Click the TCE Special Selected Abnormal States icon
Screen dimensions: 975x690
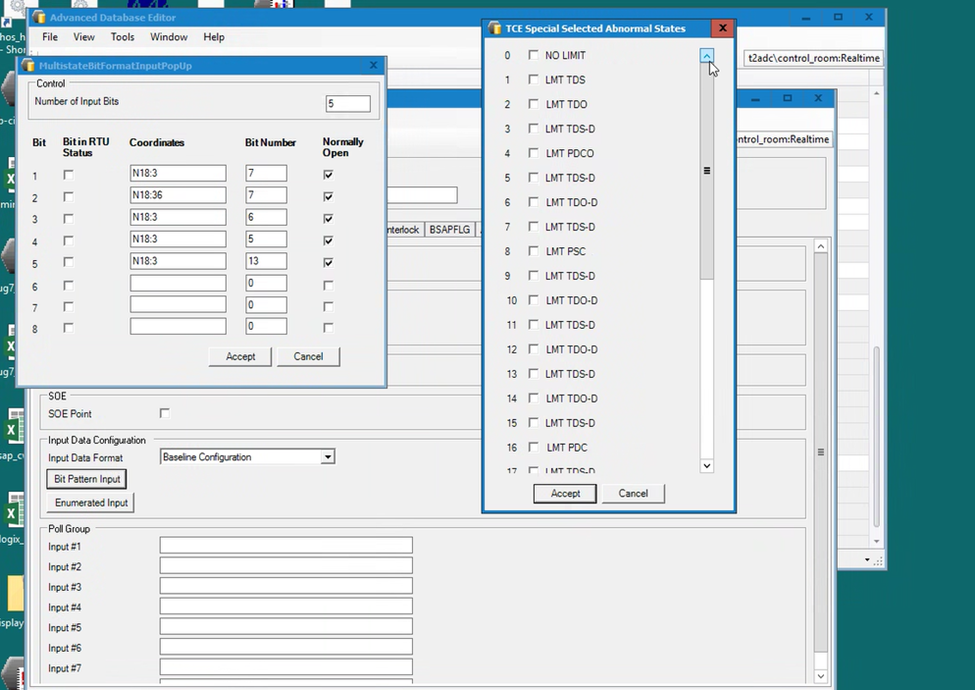[x=495, y=28]
